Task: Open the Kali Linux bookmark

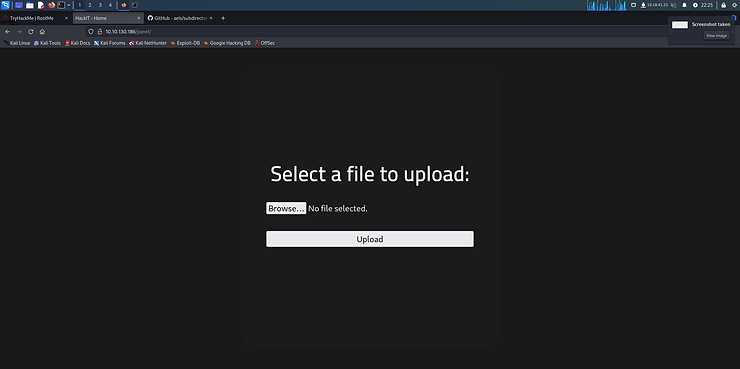Action: pos(17,43)
